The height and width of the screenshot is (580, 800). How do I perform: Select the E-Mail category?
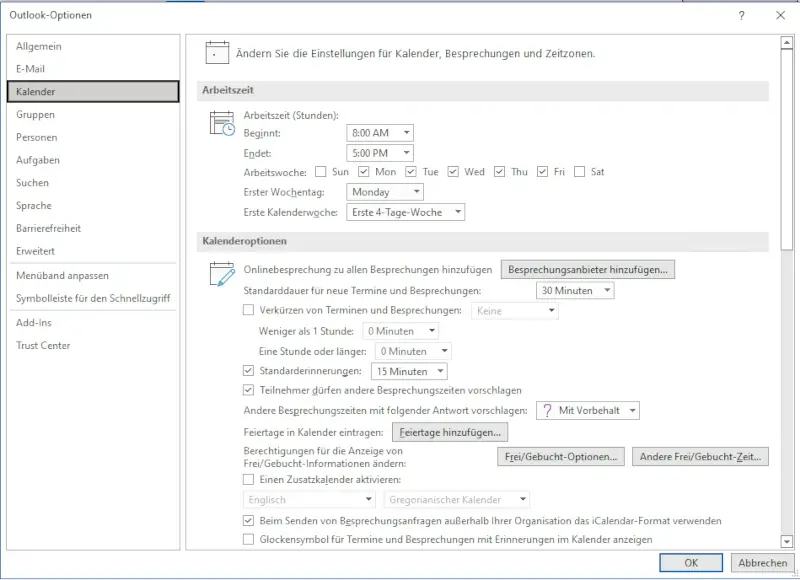point(30,69)
